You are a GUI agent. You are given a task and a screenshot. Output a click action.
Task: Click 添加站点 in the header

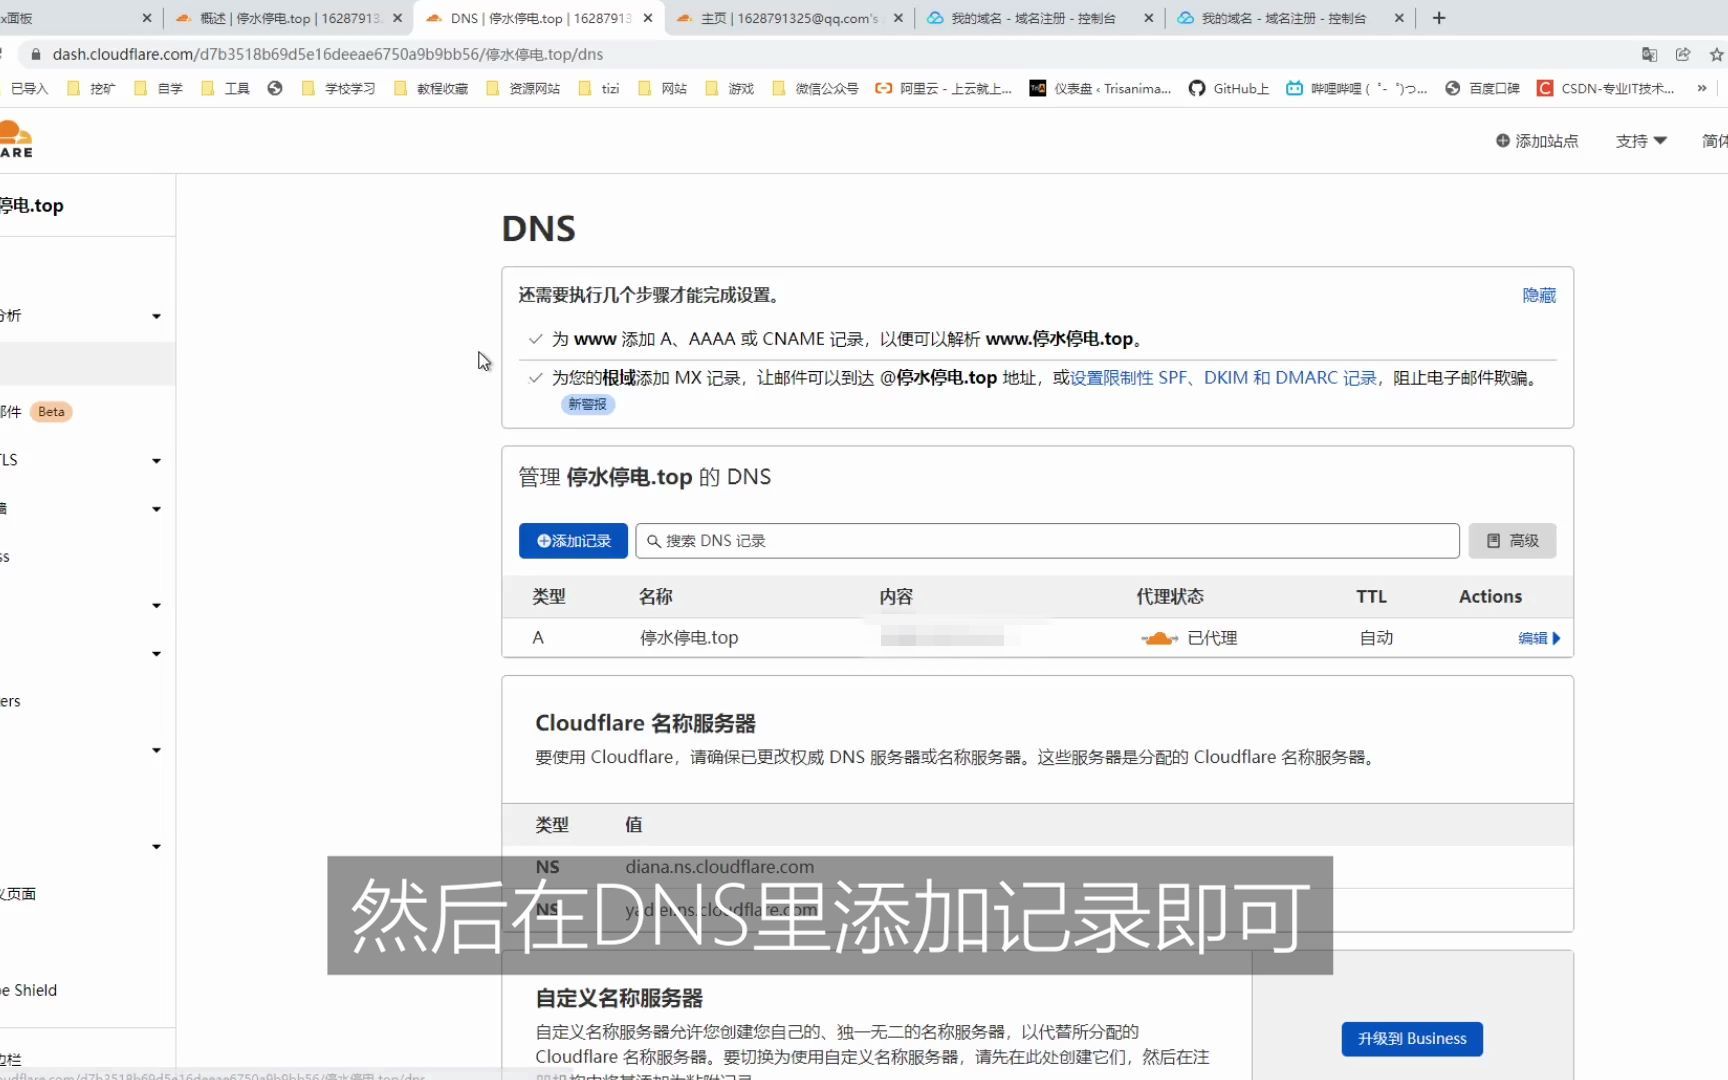tap(1537, 141)
